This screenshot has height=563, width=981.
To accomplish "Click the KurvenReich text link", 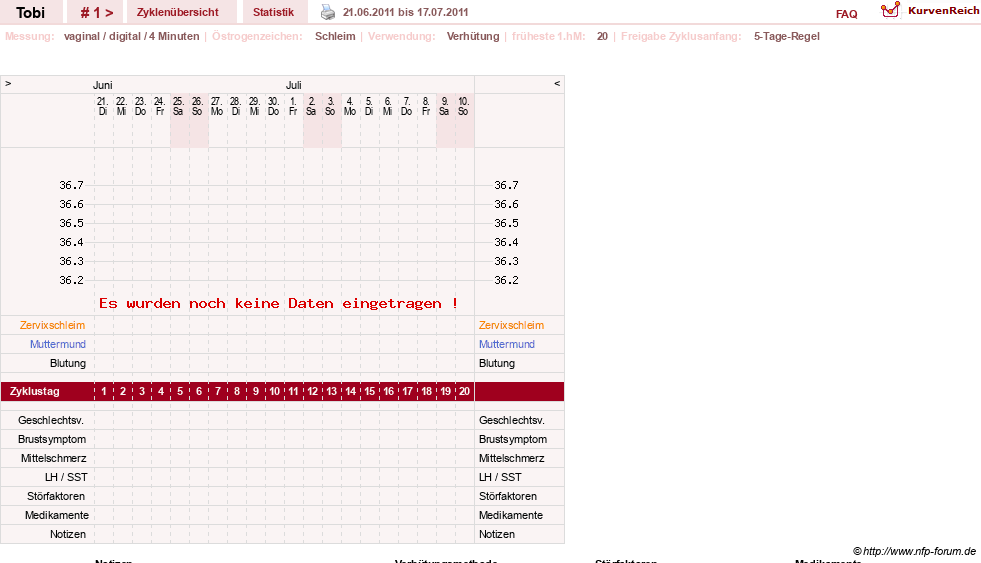I will tap(943, 11).
